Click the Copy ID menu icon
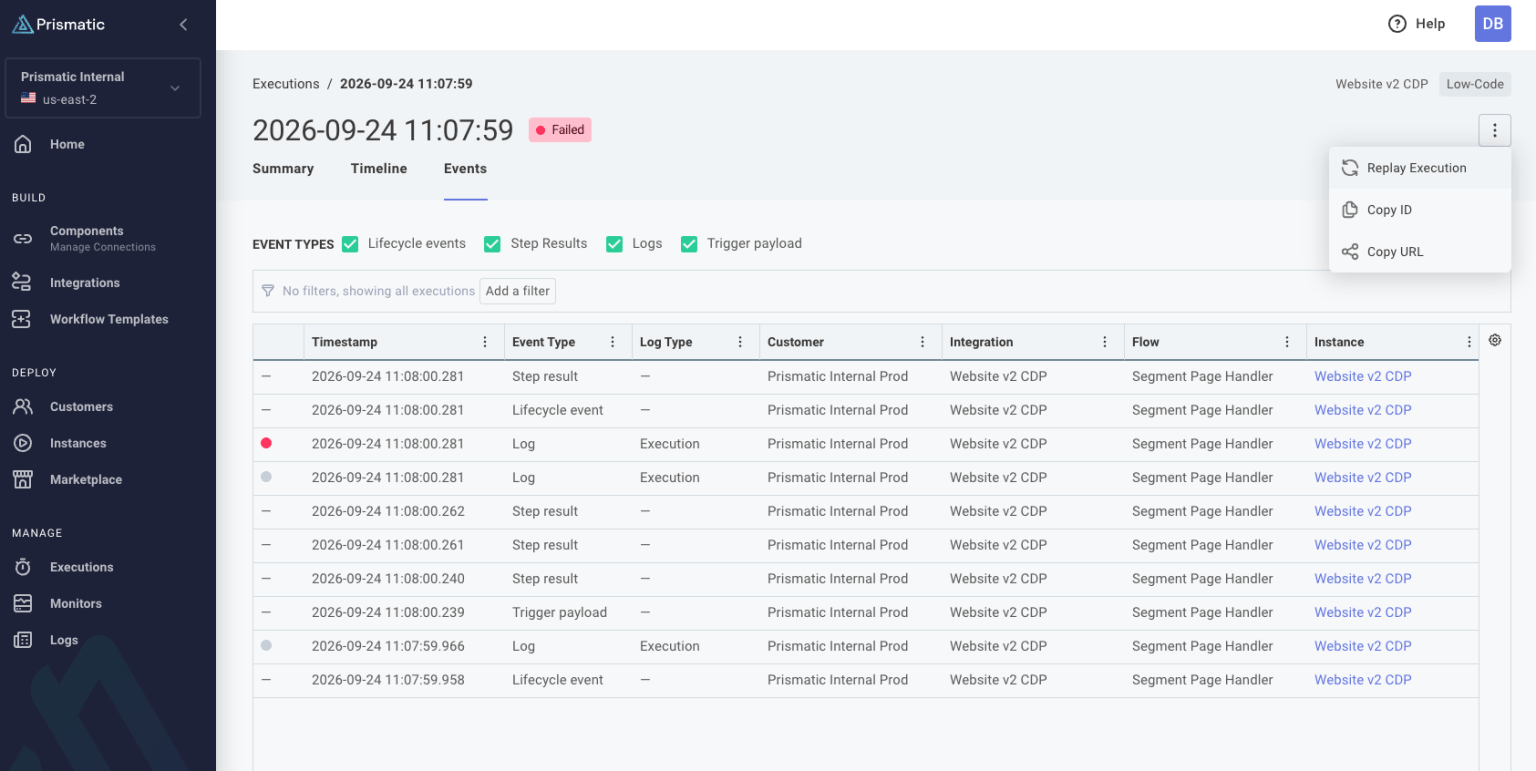Screen dimensions: 1536x771 point(1350,210)
